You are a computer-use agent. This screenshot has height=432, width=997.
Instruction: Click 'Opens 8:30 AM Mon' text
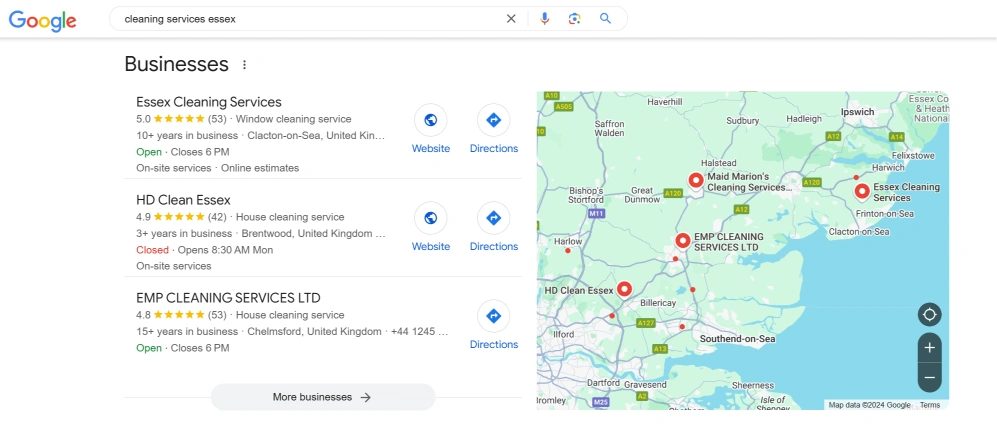coord(225,250)
